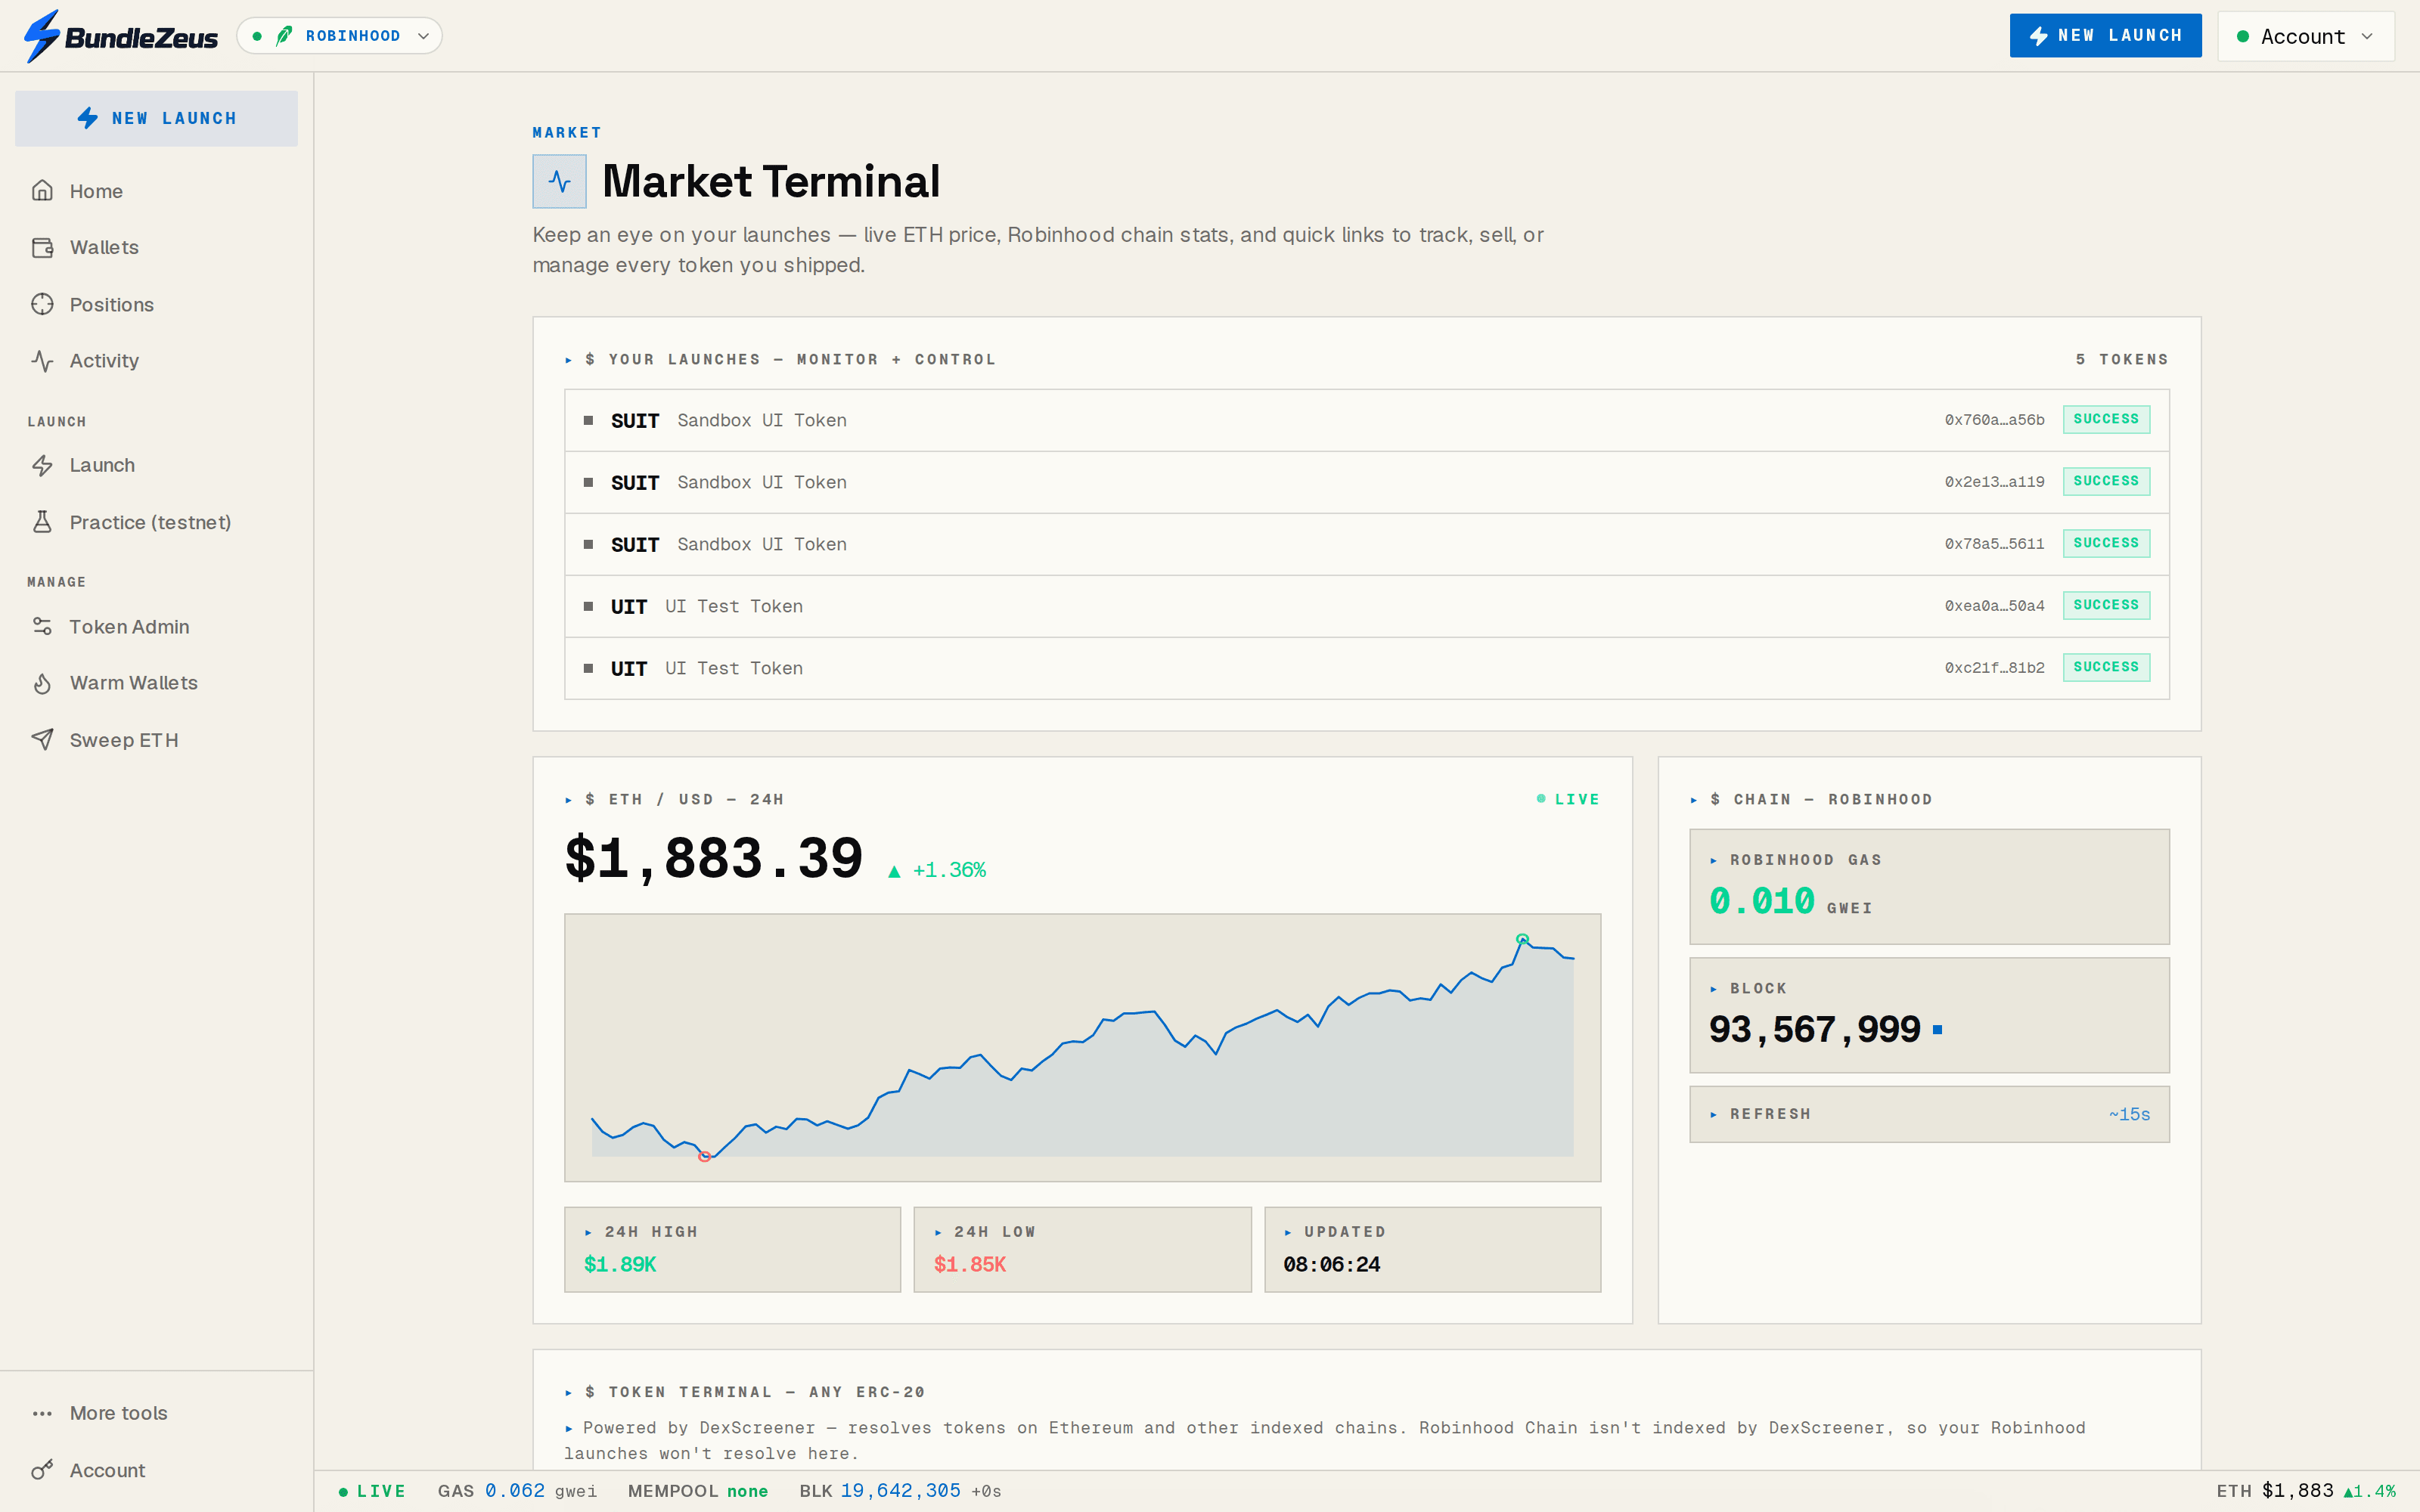Click the Activity pulse icon
This screenshot has height=1512, width=2420.
point(42,360)
